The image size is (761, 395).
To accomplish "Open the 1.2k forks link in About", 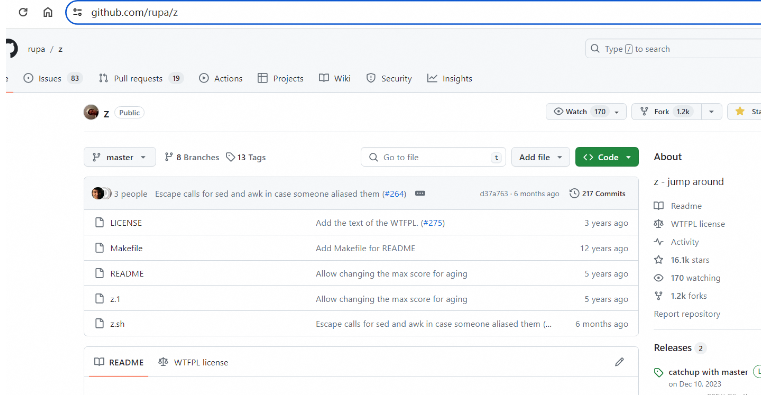I will (x=680, y=296).
